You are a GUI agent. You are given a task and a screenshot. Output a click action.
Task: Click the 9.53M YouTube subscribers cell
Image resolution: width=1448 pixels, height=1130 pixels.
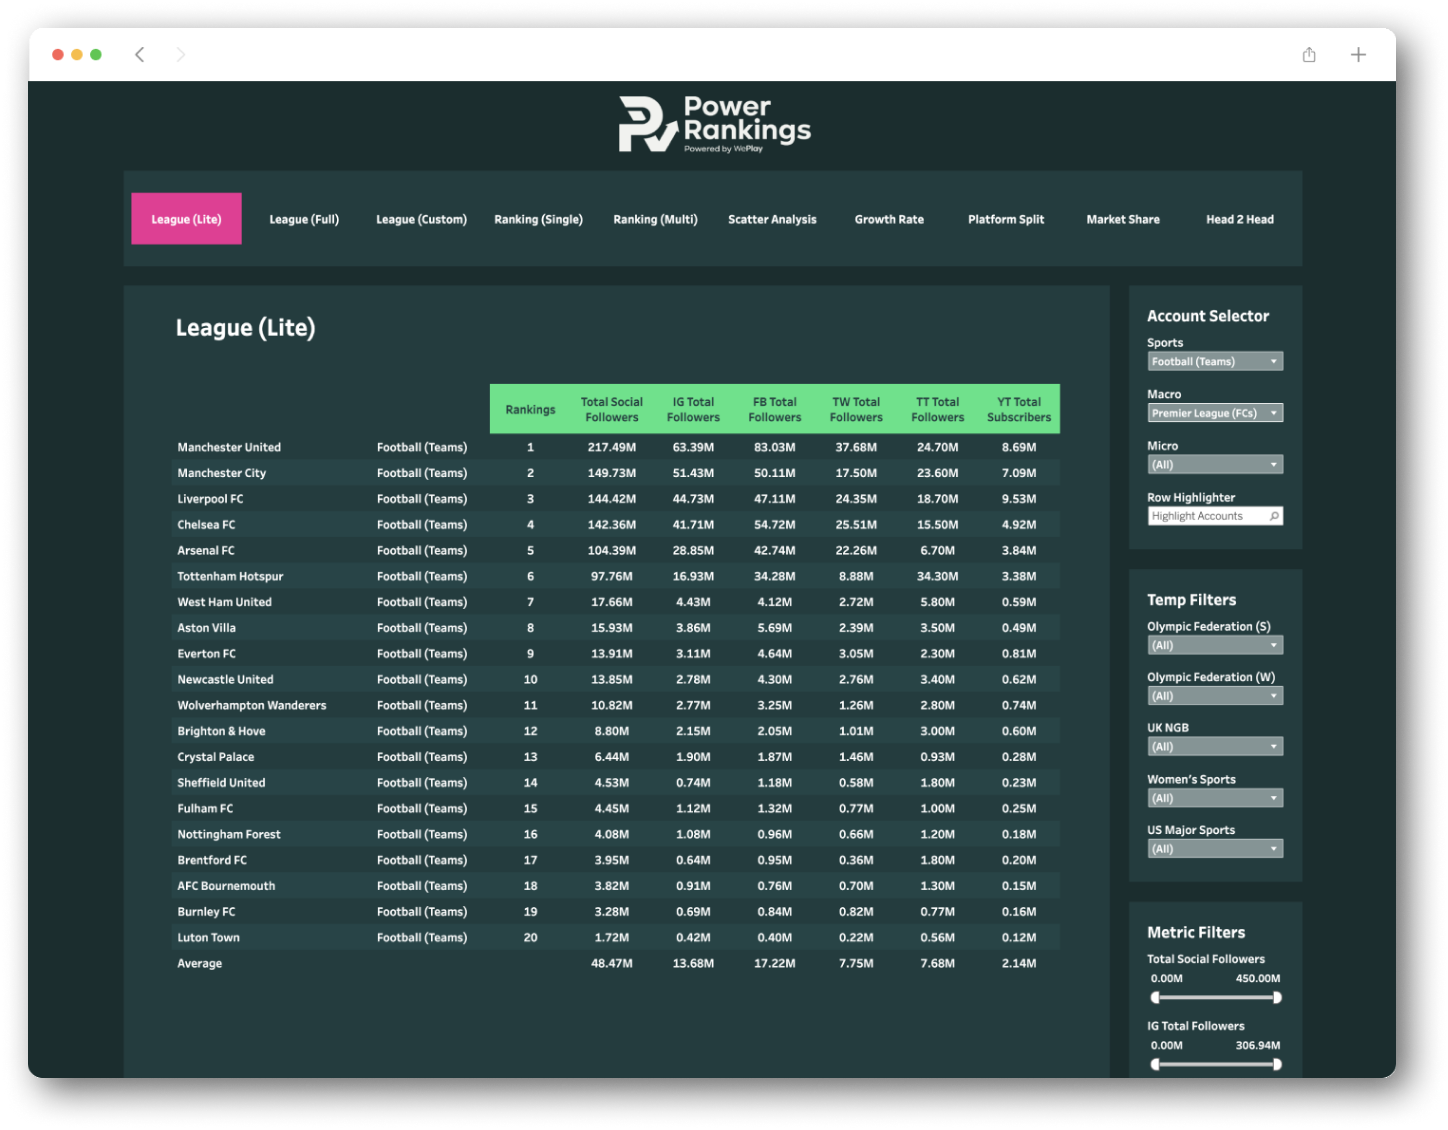pos(1019,499)
